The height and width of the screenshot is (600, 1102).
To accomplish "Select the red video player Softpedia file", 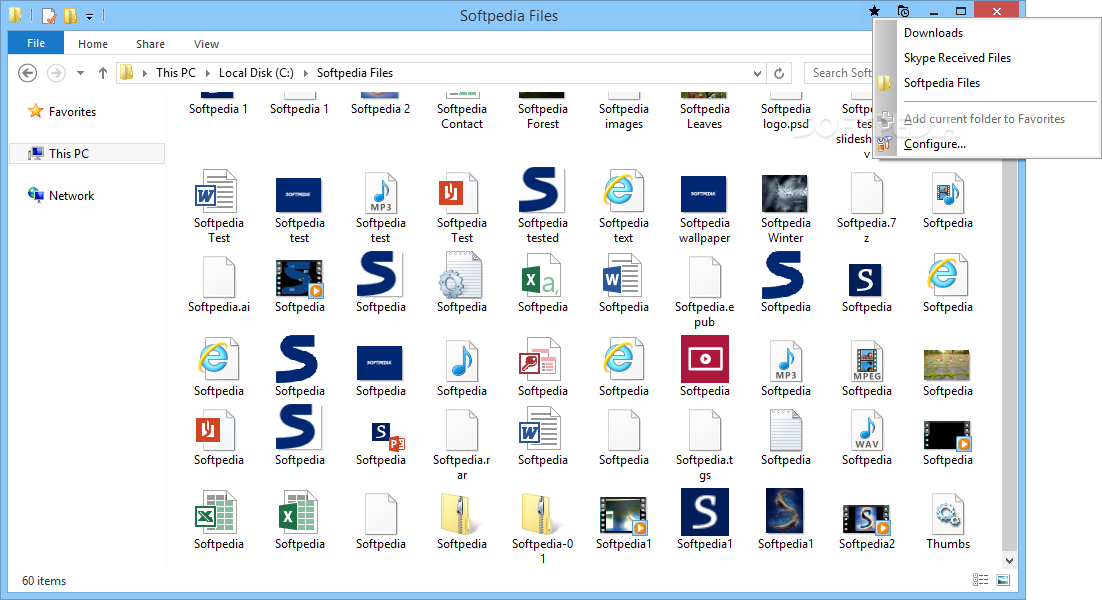I will tap(704, 367).
